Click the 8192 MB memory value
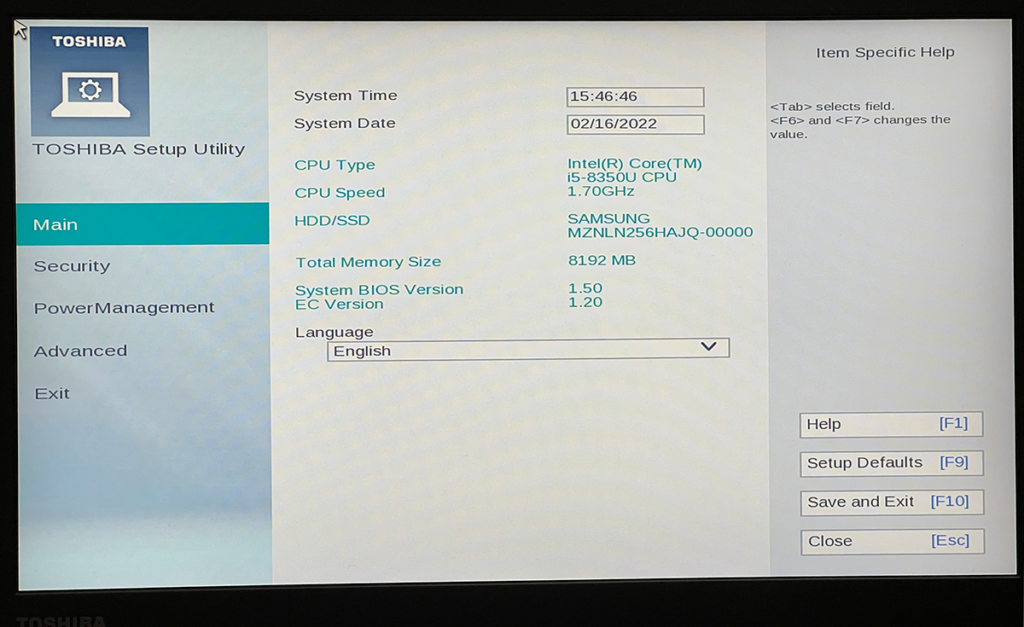 601,261
